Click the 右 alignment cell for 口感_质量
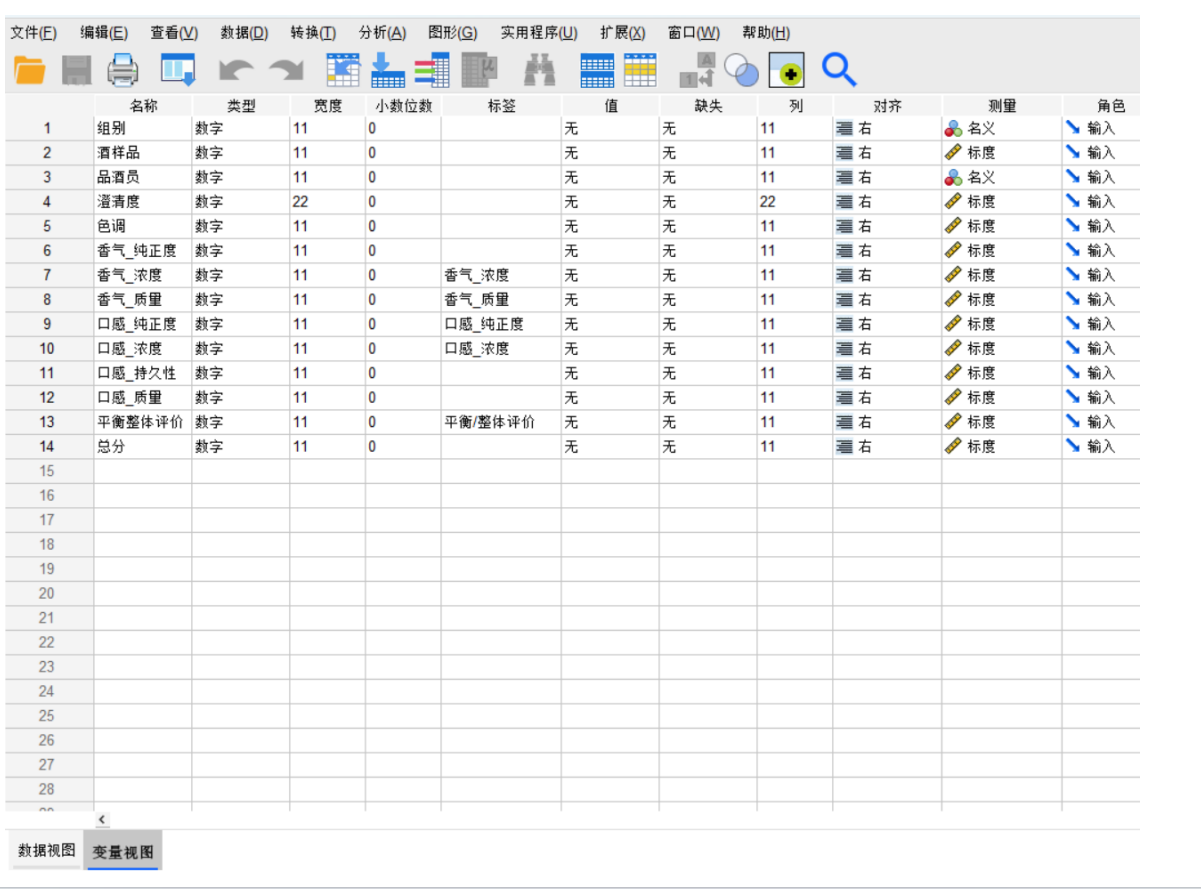1201x889 pixels. 887,398
